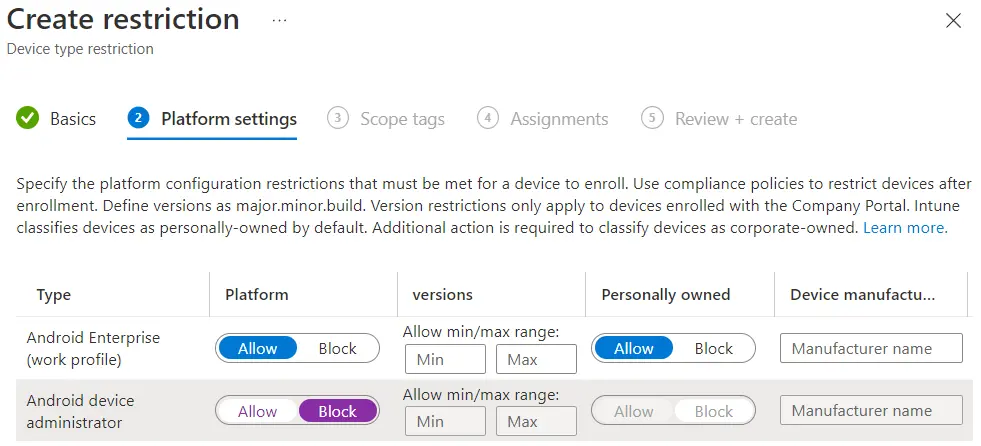Block personally owned Android Enterprise devices
Image resolution: width=981 pixels, height=446 pixels.
(x=713, y=349)
